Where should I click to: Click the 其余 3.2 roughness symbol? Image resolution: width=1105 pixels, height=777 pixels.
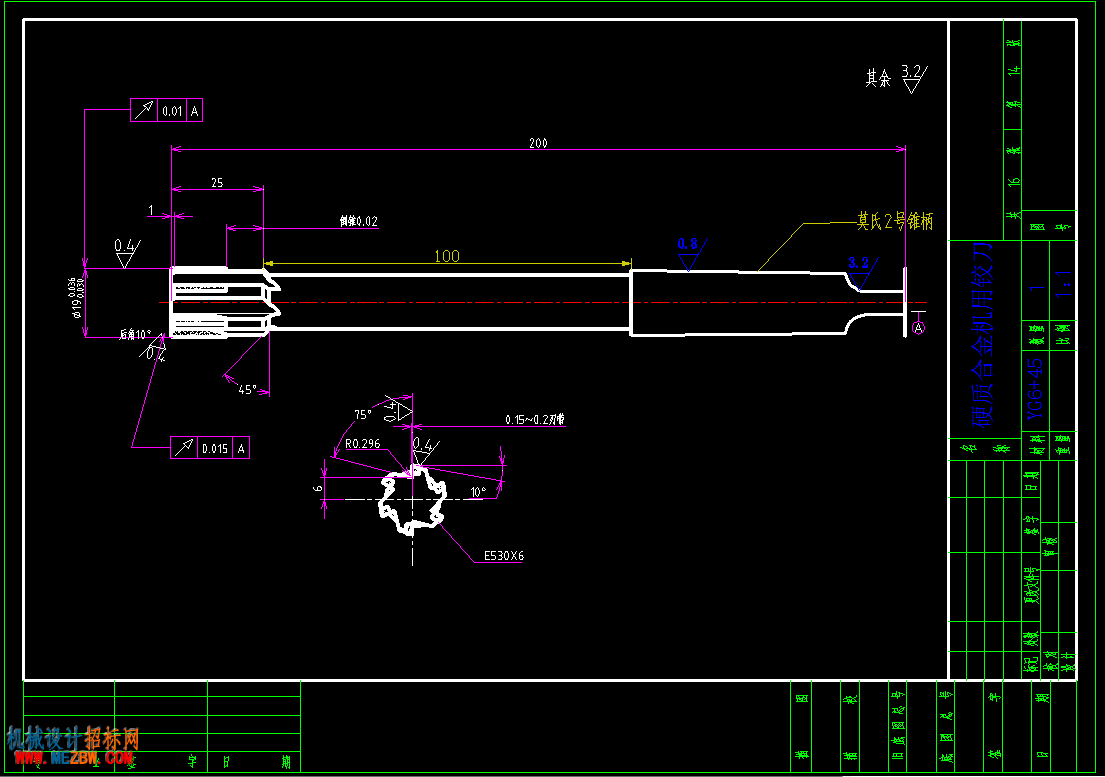click(x=897, y=78)
